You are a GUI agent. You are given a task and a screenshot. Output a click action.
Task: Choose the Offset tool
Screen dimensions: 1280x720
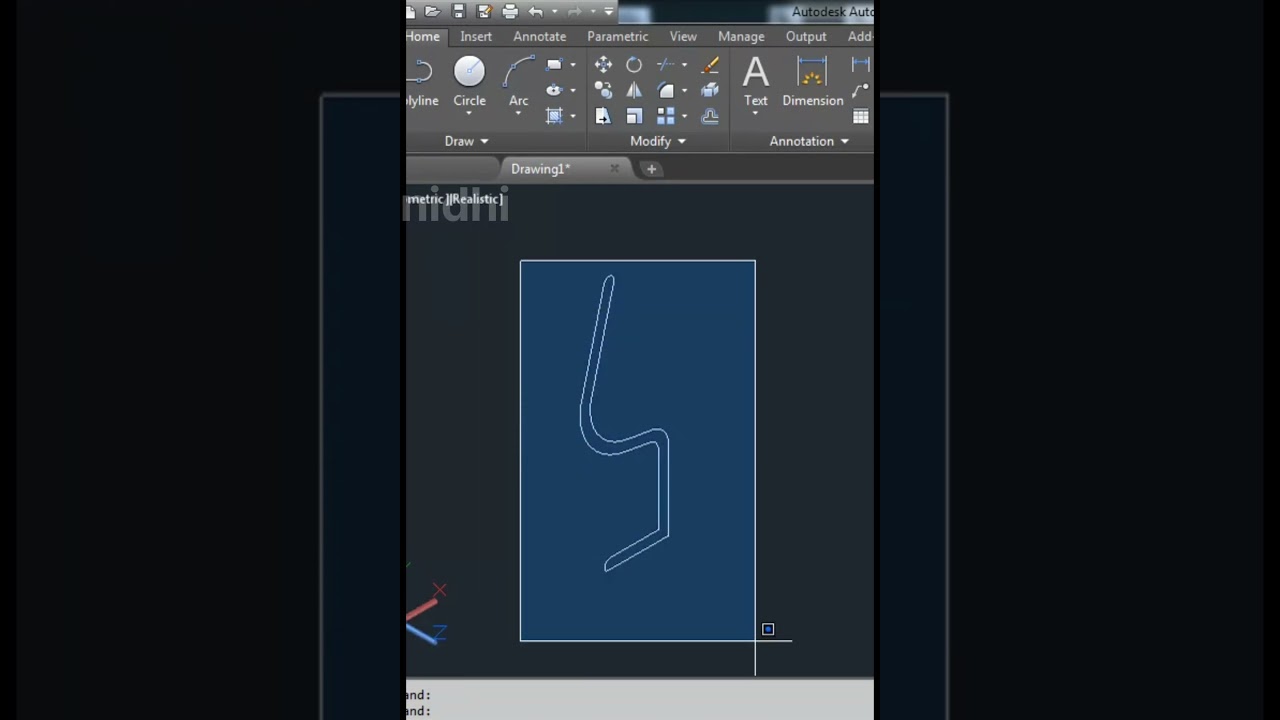(x=710, y=116)
